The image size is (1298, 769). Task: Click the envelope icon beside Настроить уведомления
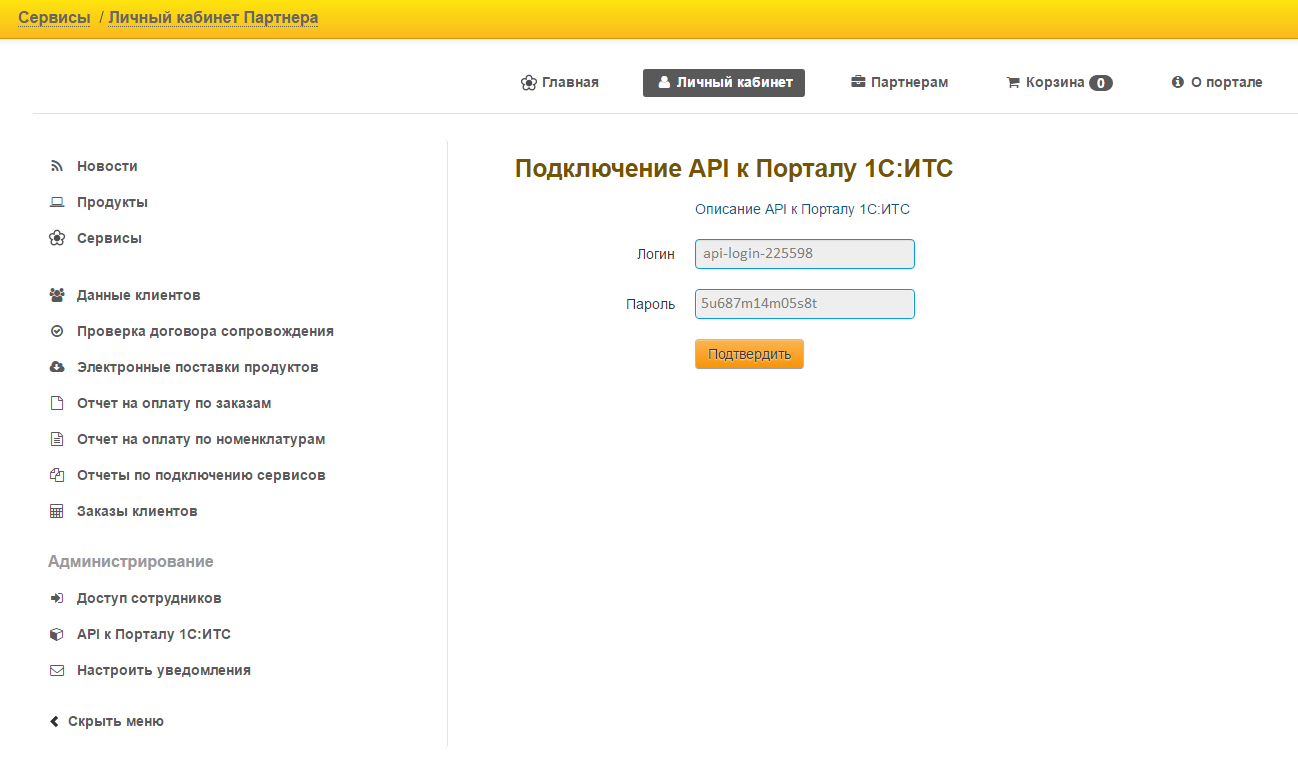point(57,670)
